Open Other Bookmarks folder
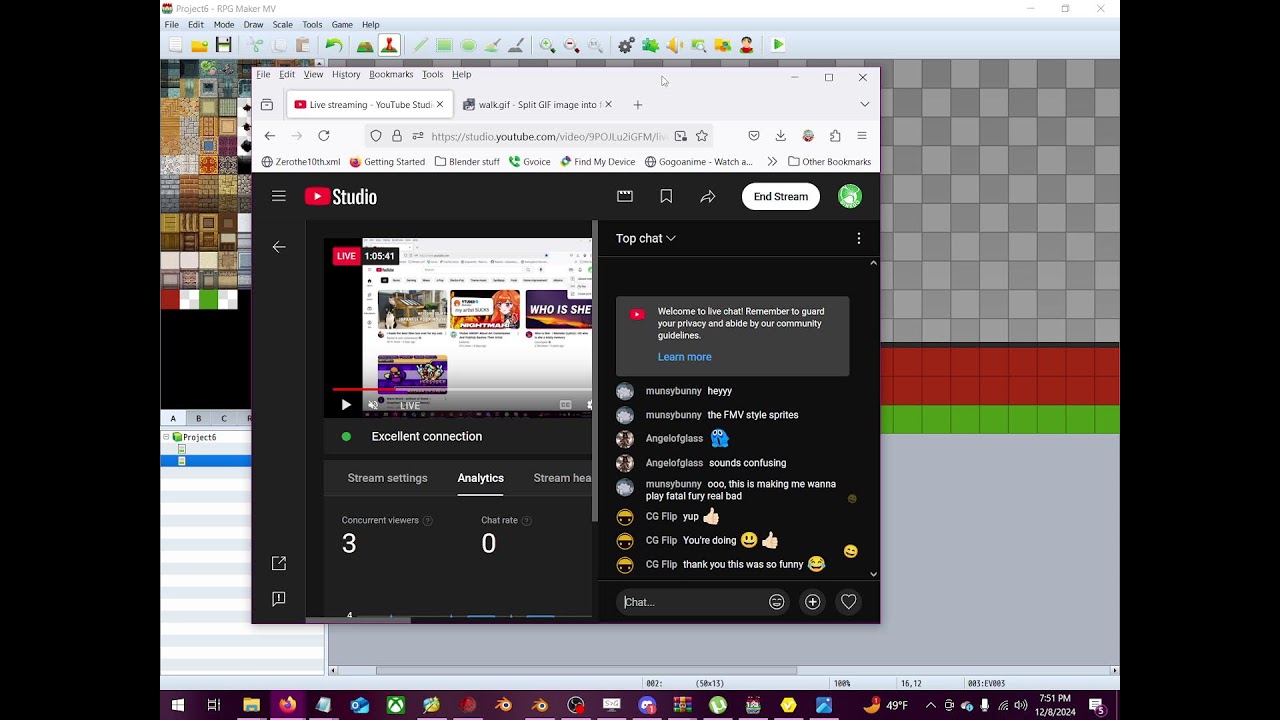The width and height of the screenshot is (1280, 720). pyautogui.click(x=829, y=162)
